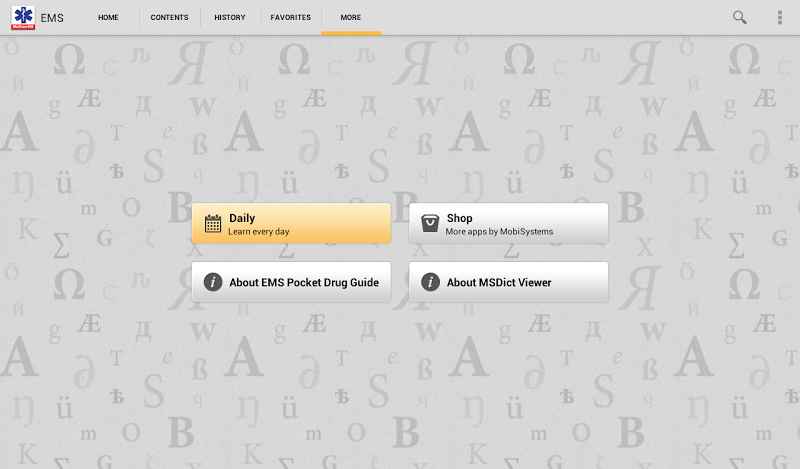Open the CONTENTS tab

pos(169,17)
